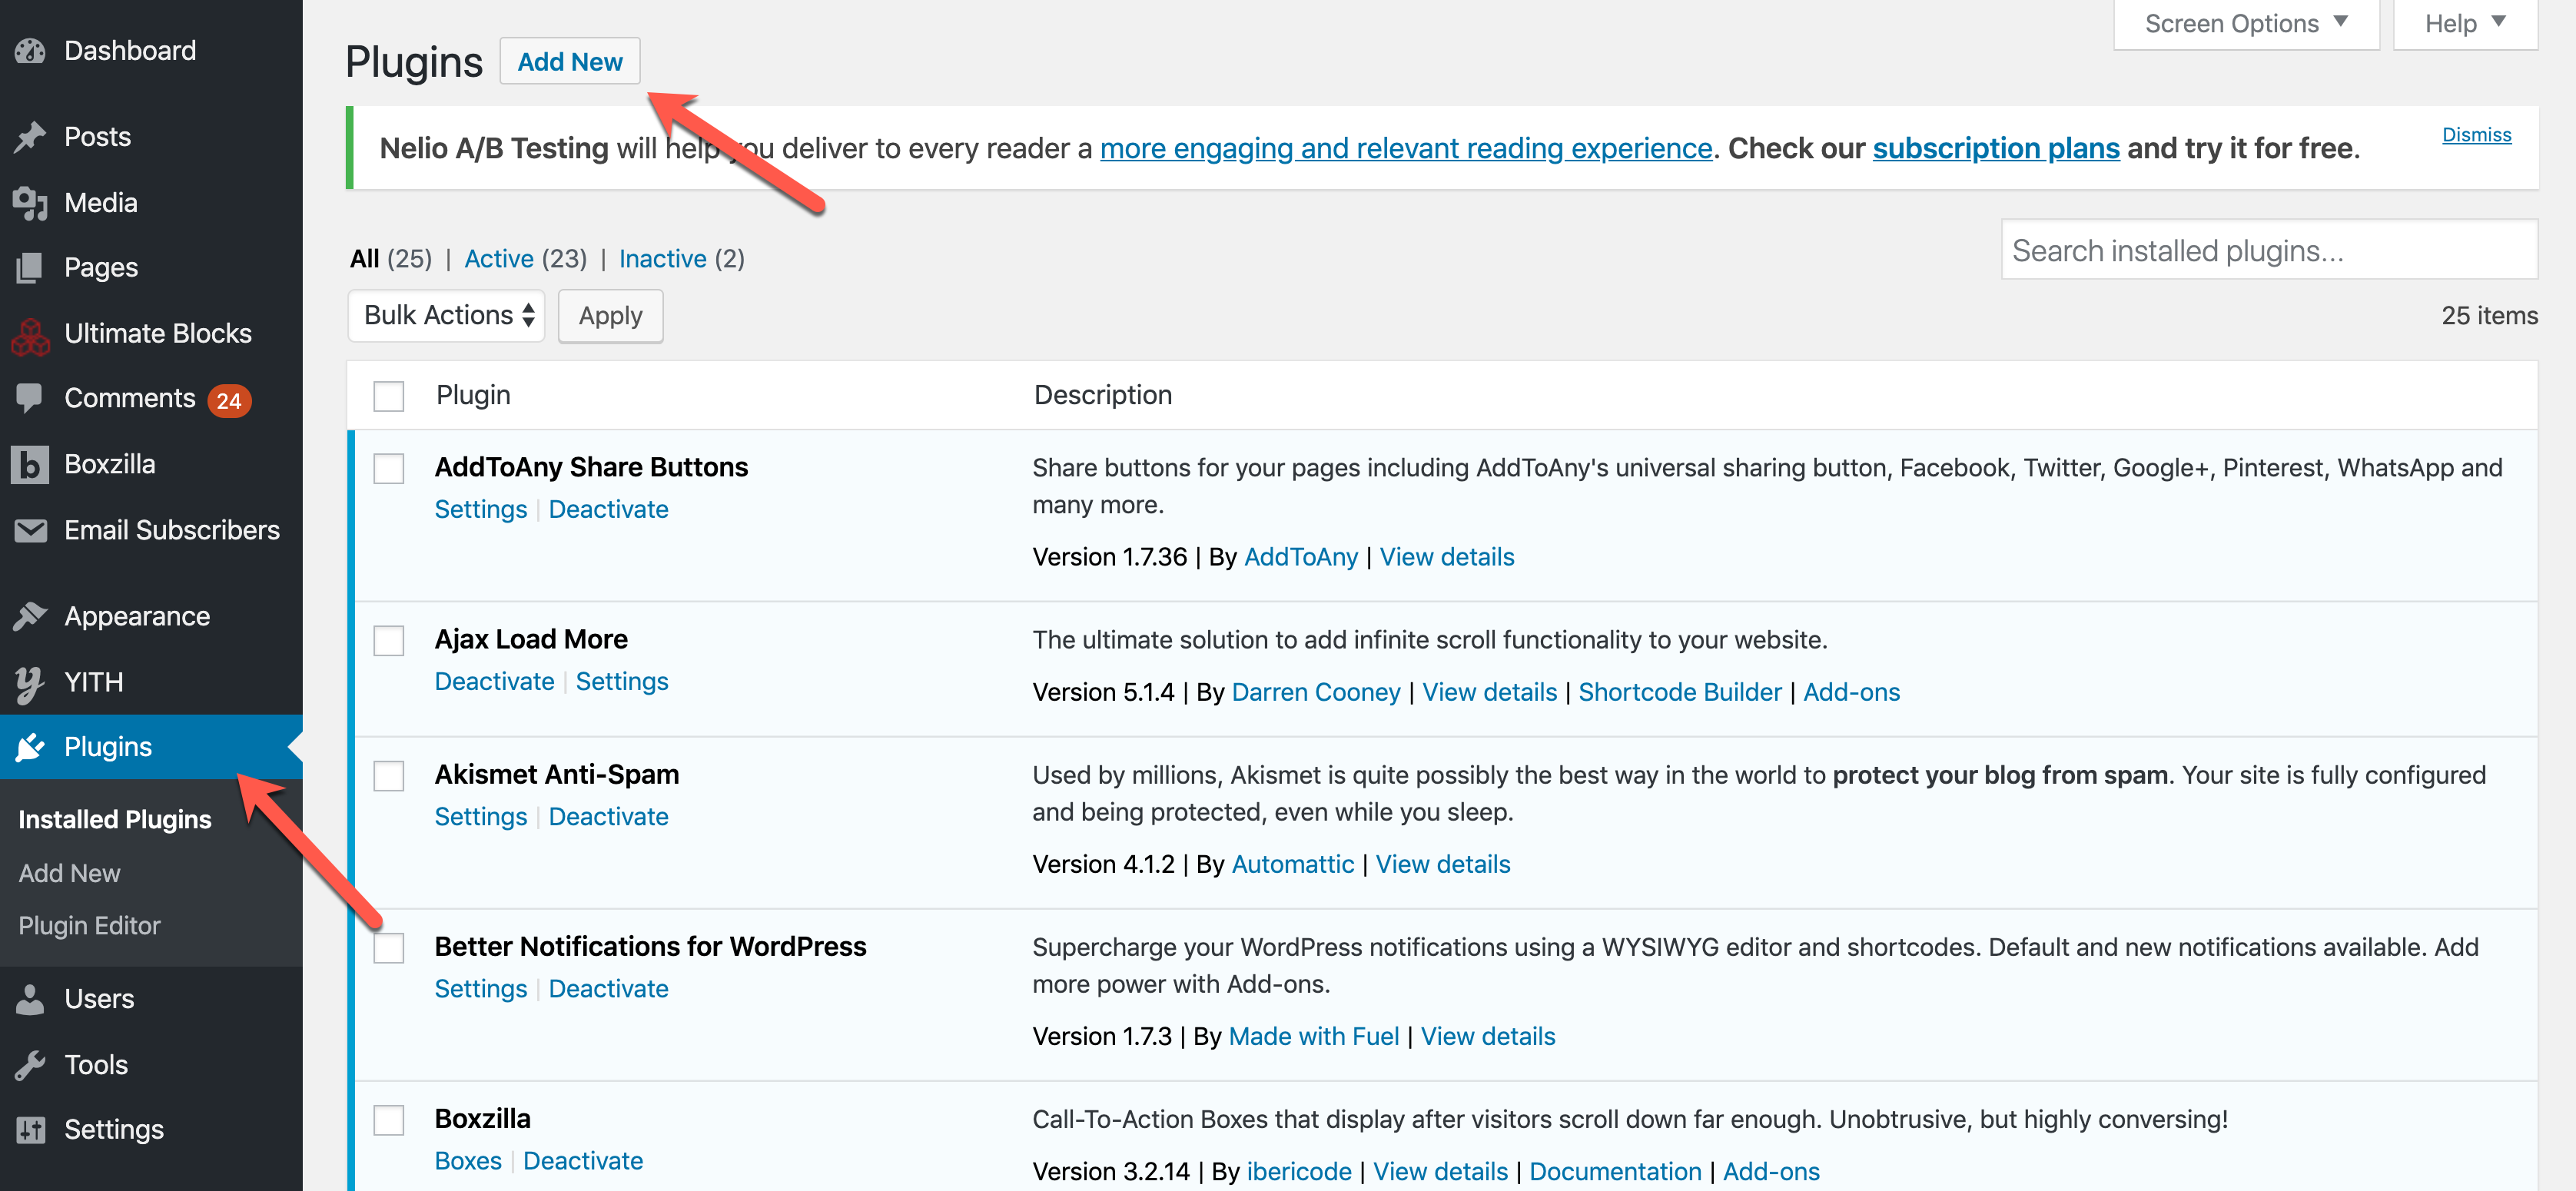Deactivate Ajax Load More
Viewport: 2576px width, 1191px height.
tap(494, 682)
